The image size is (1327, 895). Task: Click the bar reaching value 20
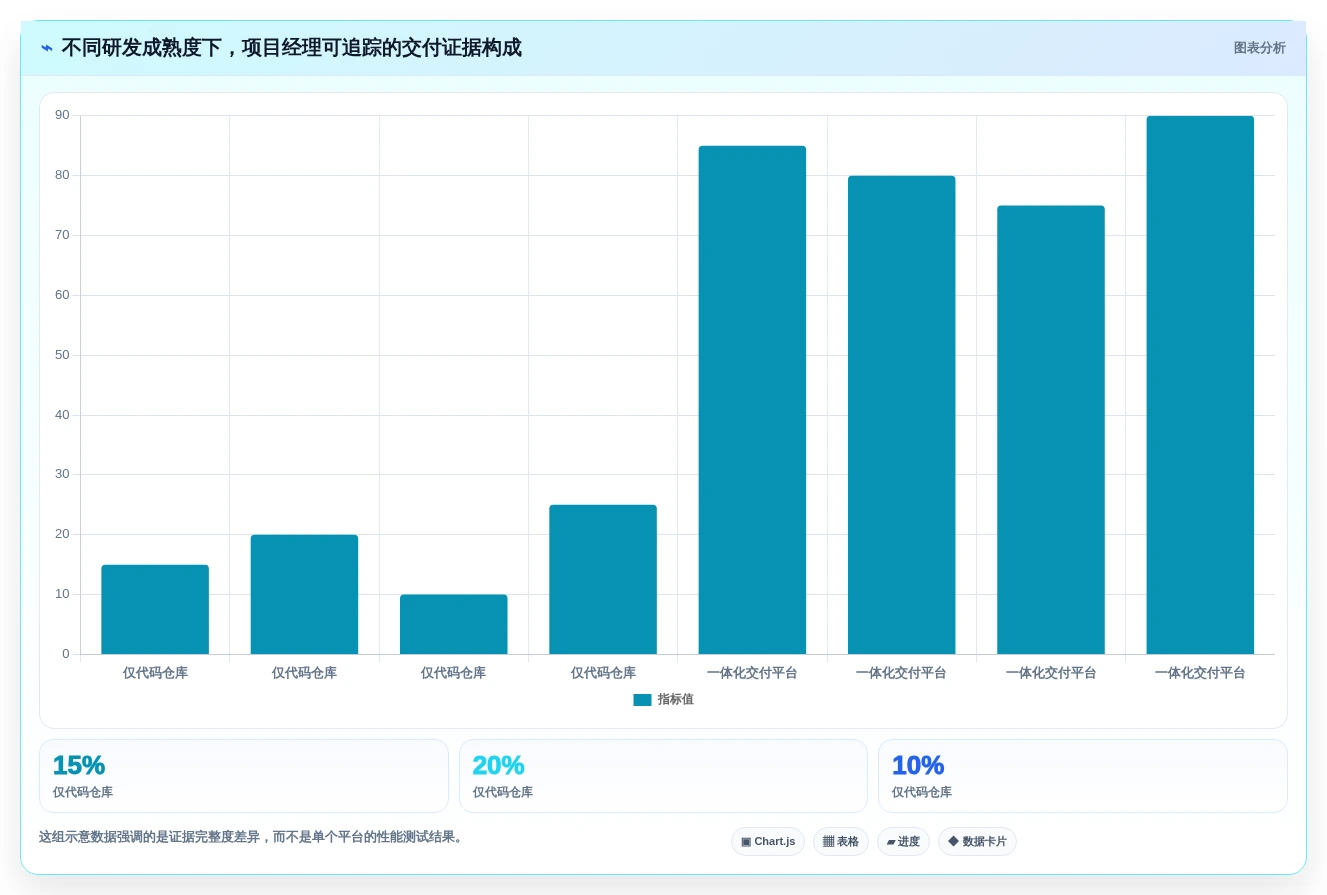pos(304,594)
